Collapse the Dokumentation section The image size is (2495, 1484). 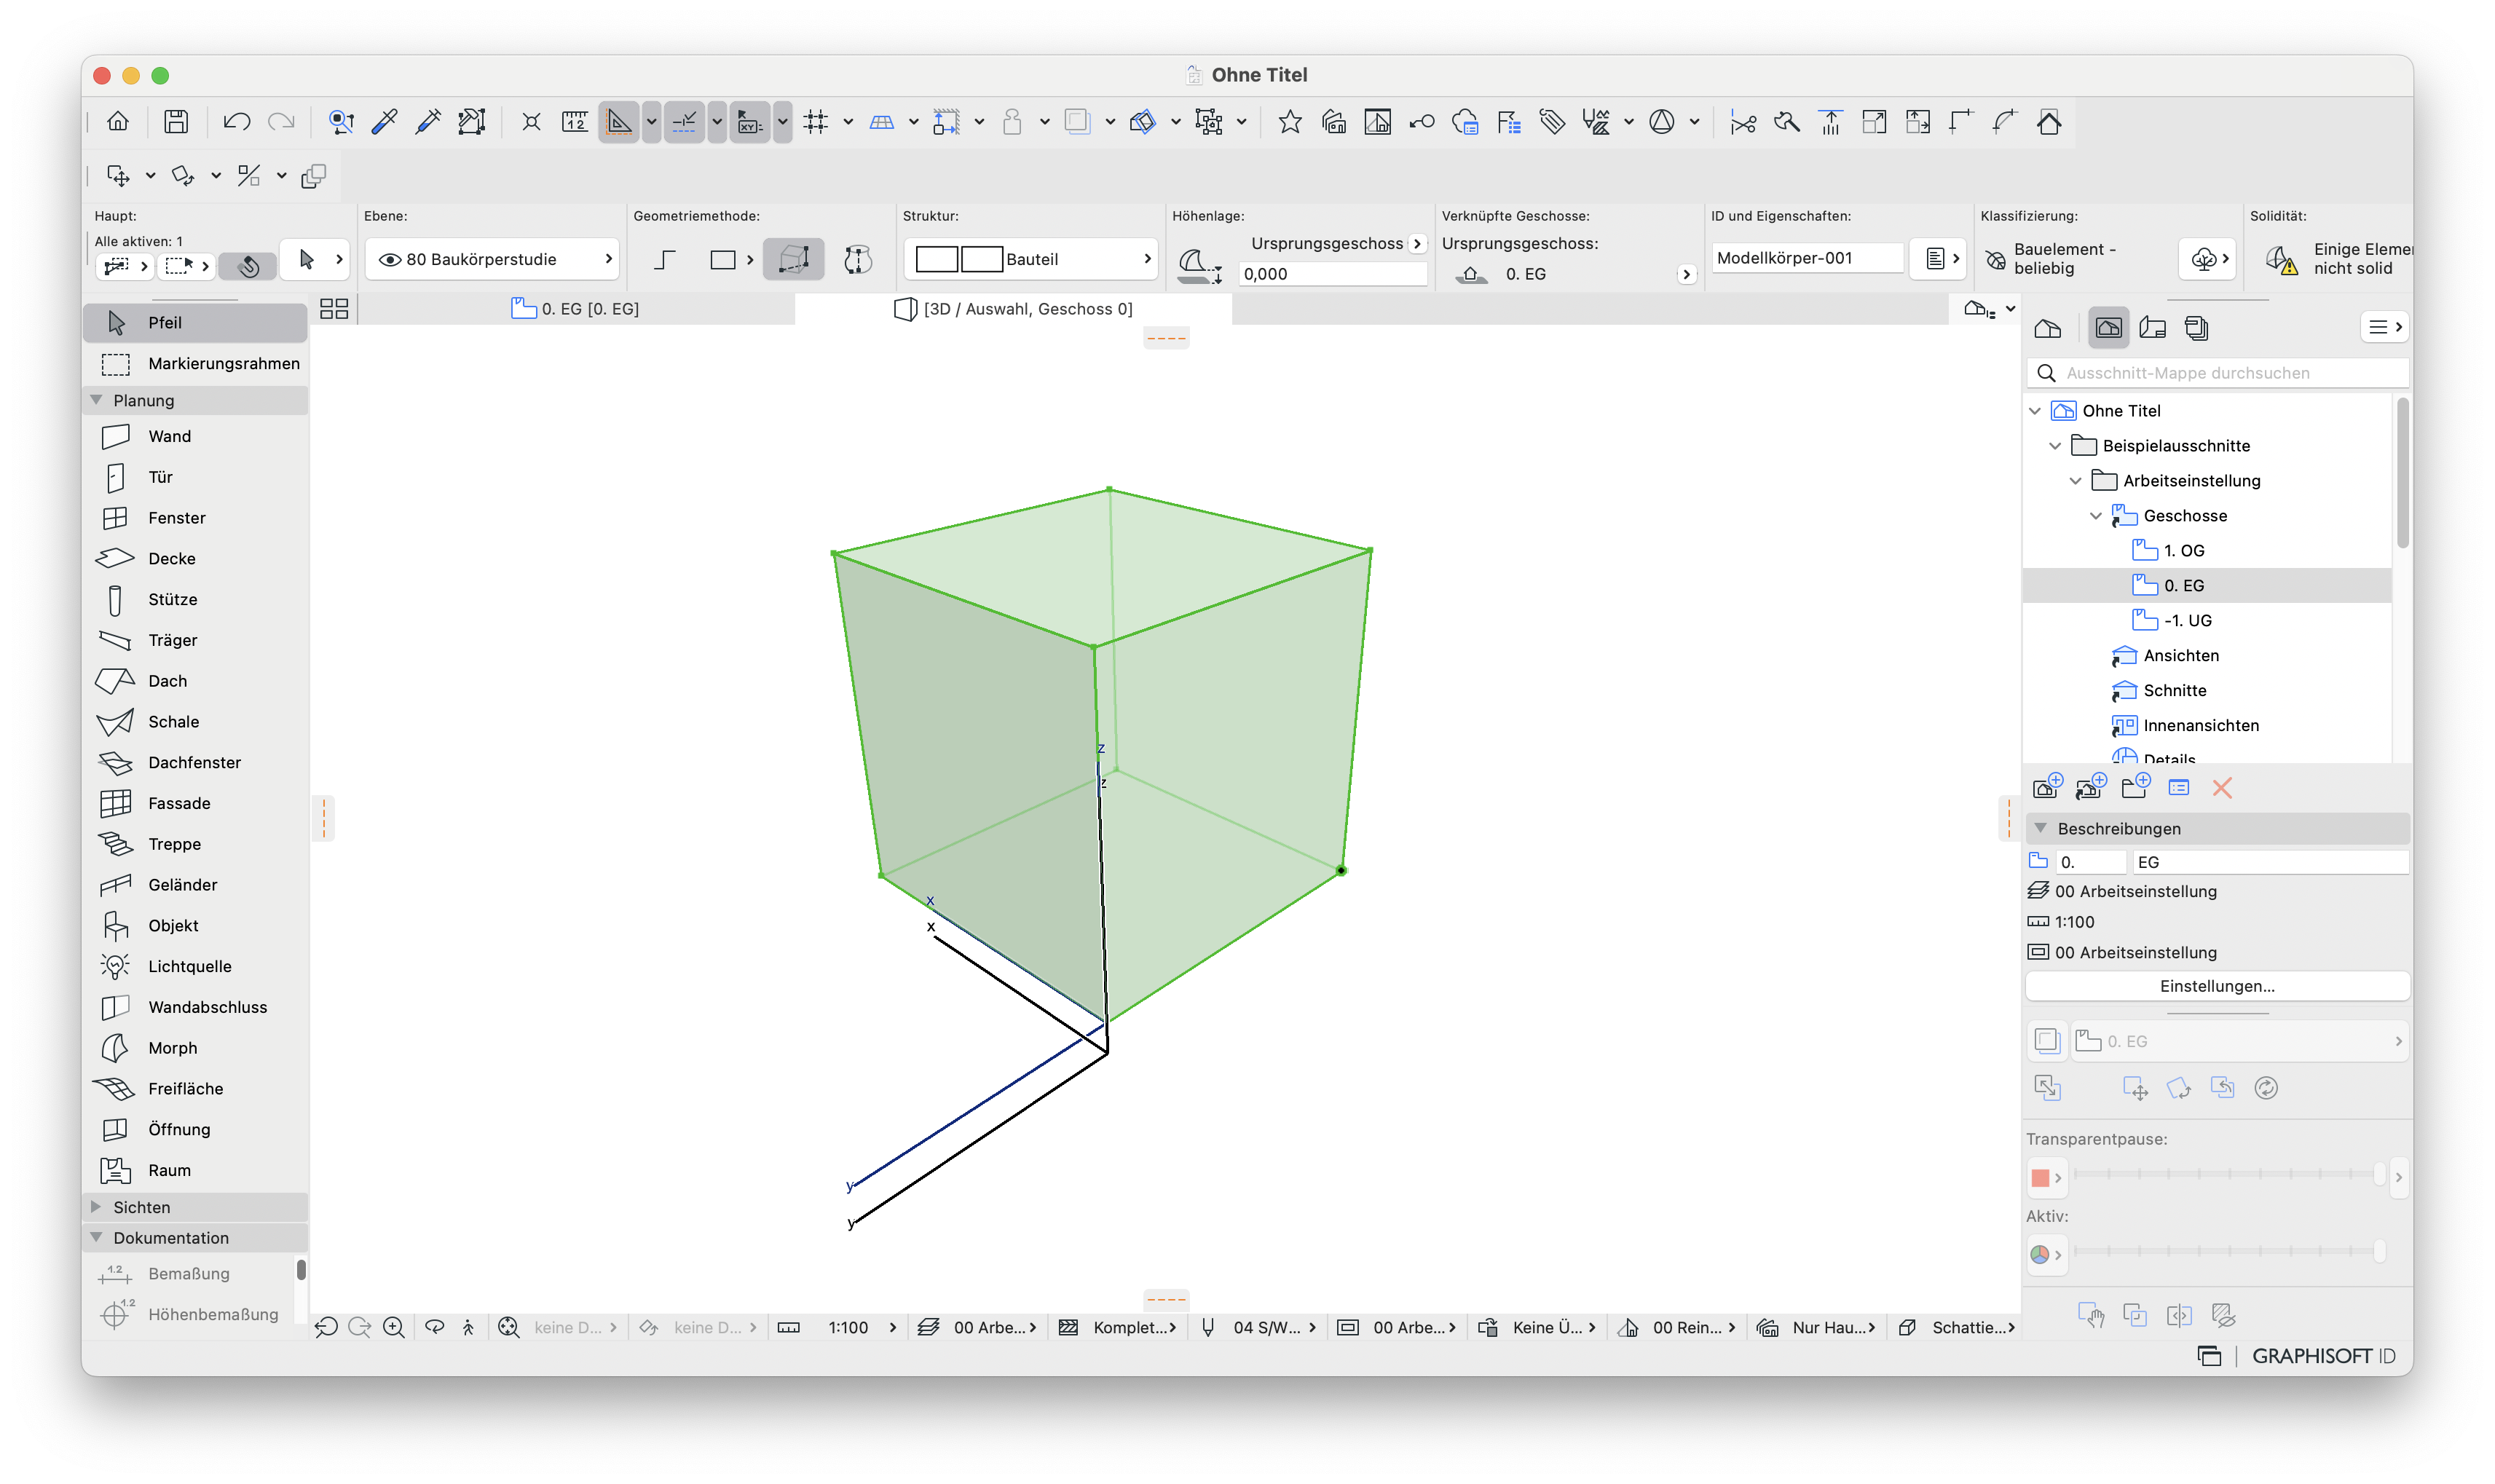coord(96,1237)
